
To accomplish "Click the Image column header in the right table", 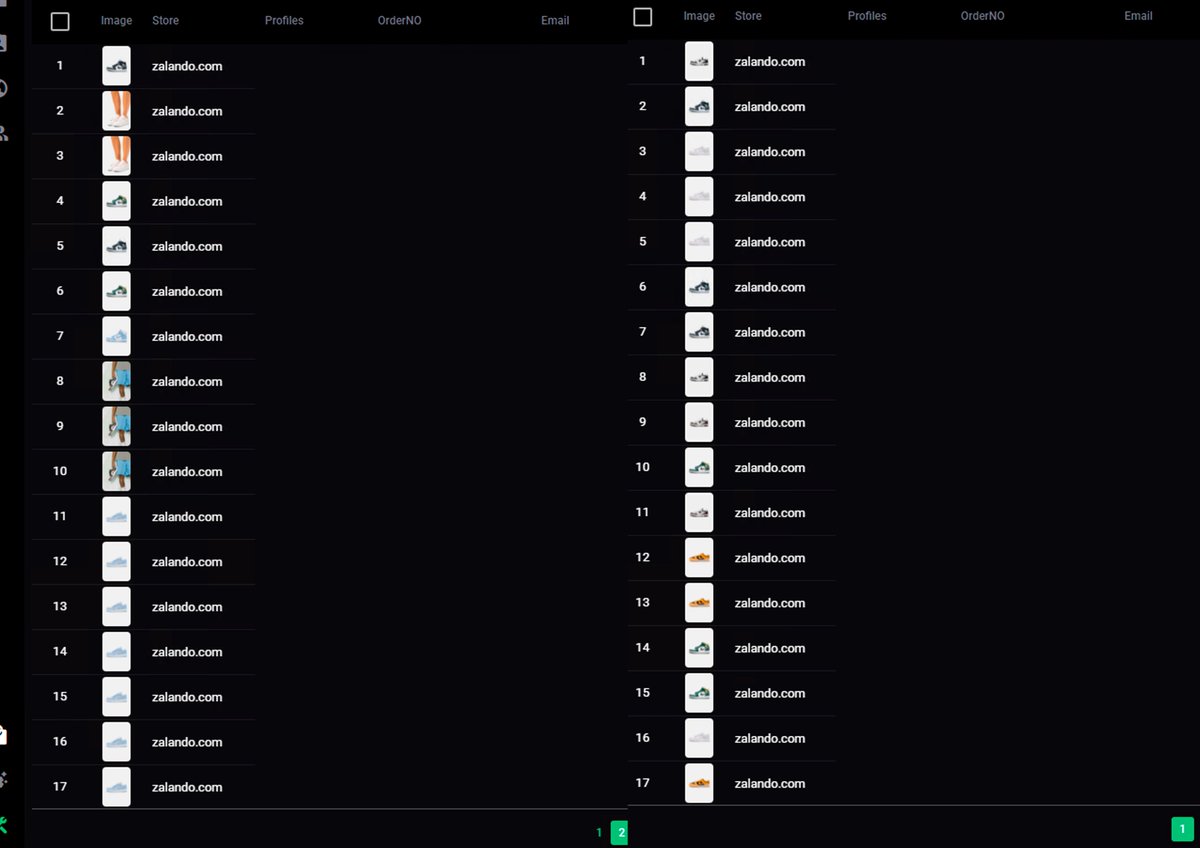I will tap(699, 16).
